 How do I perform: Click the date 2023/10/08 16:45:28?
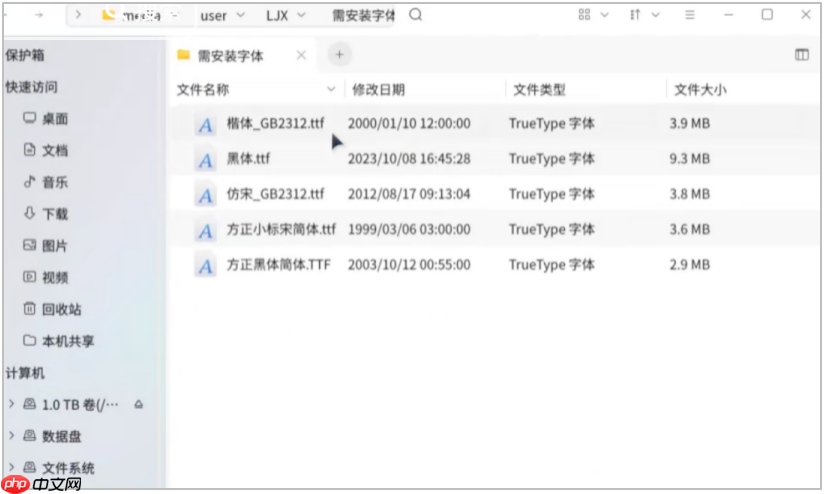(x=409, y=159)
